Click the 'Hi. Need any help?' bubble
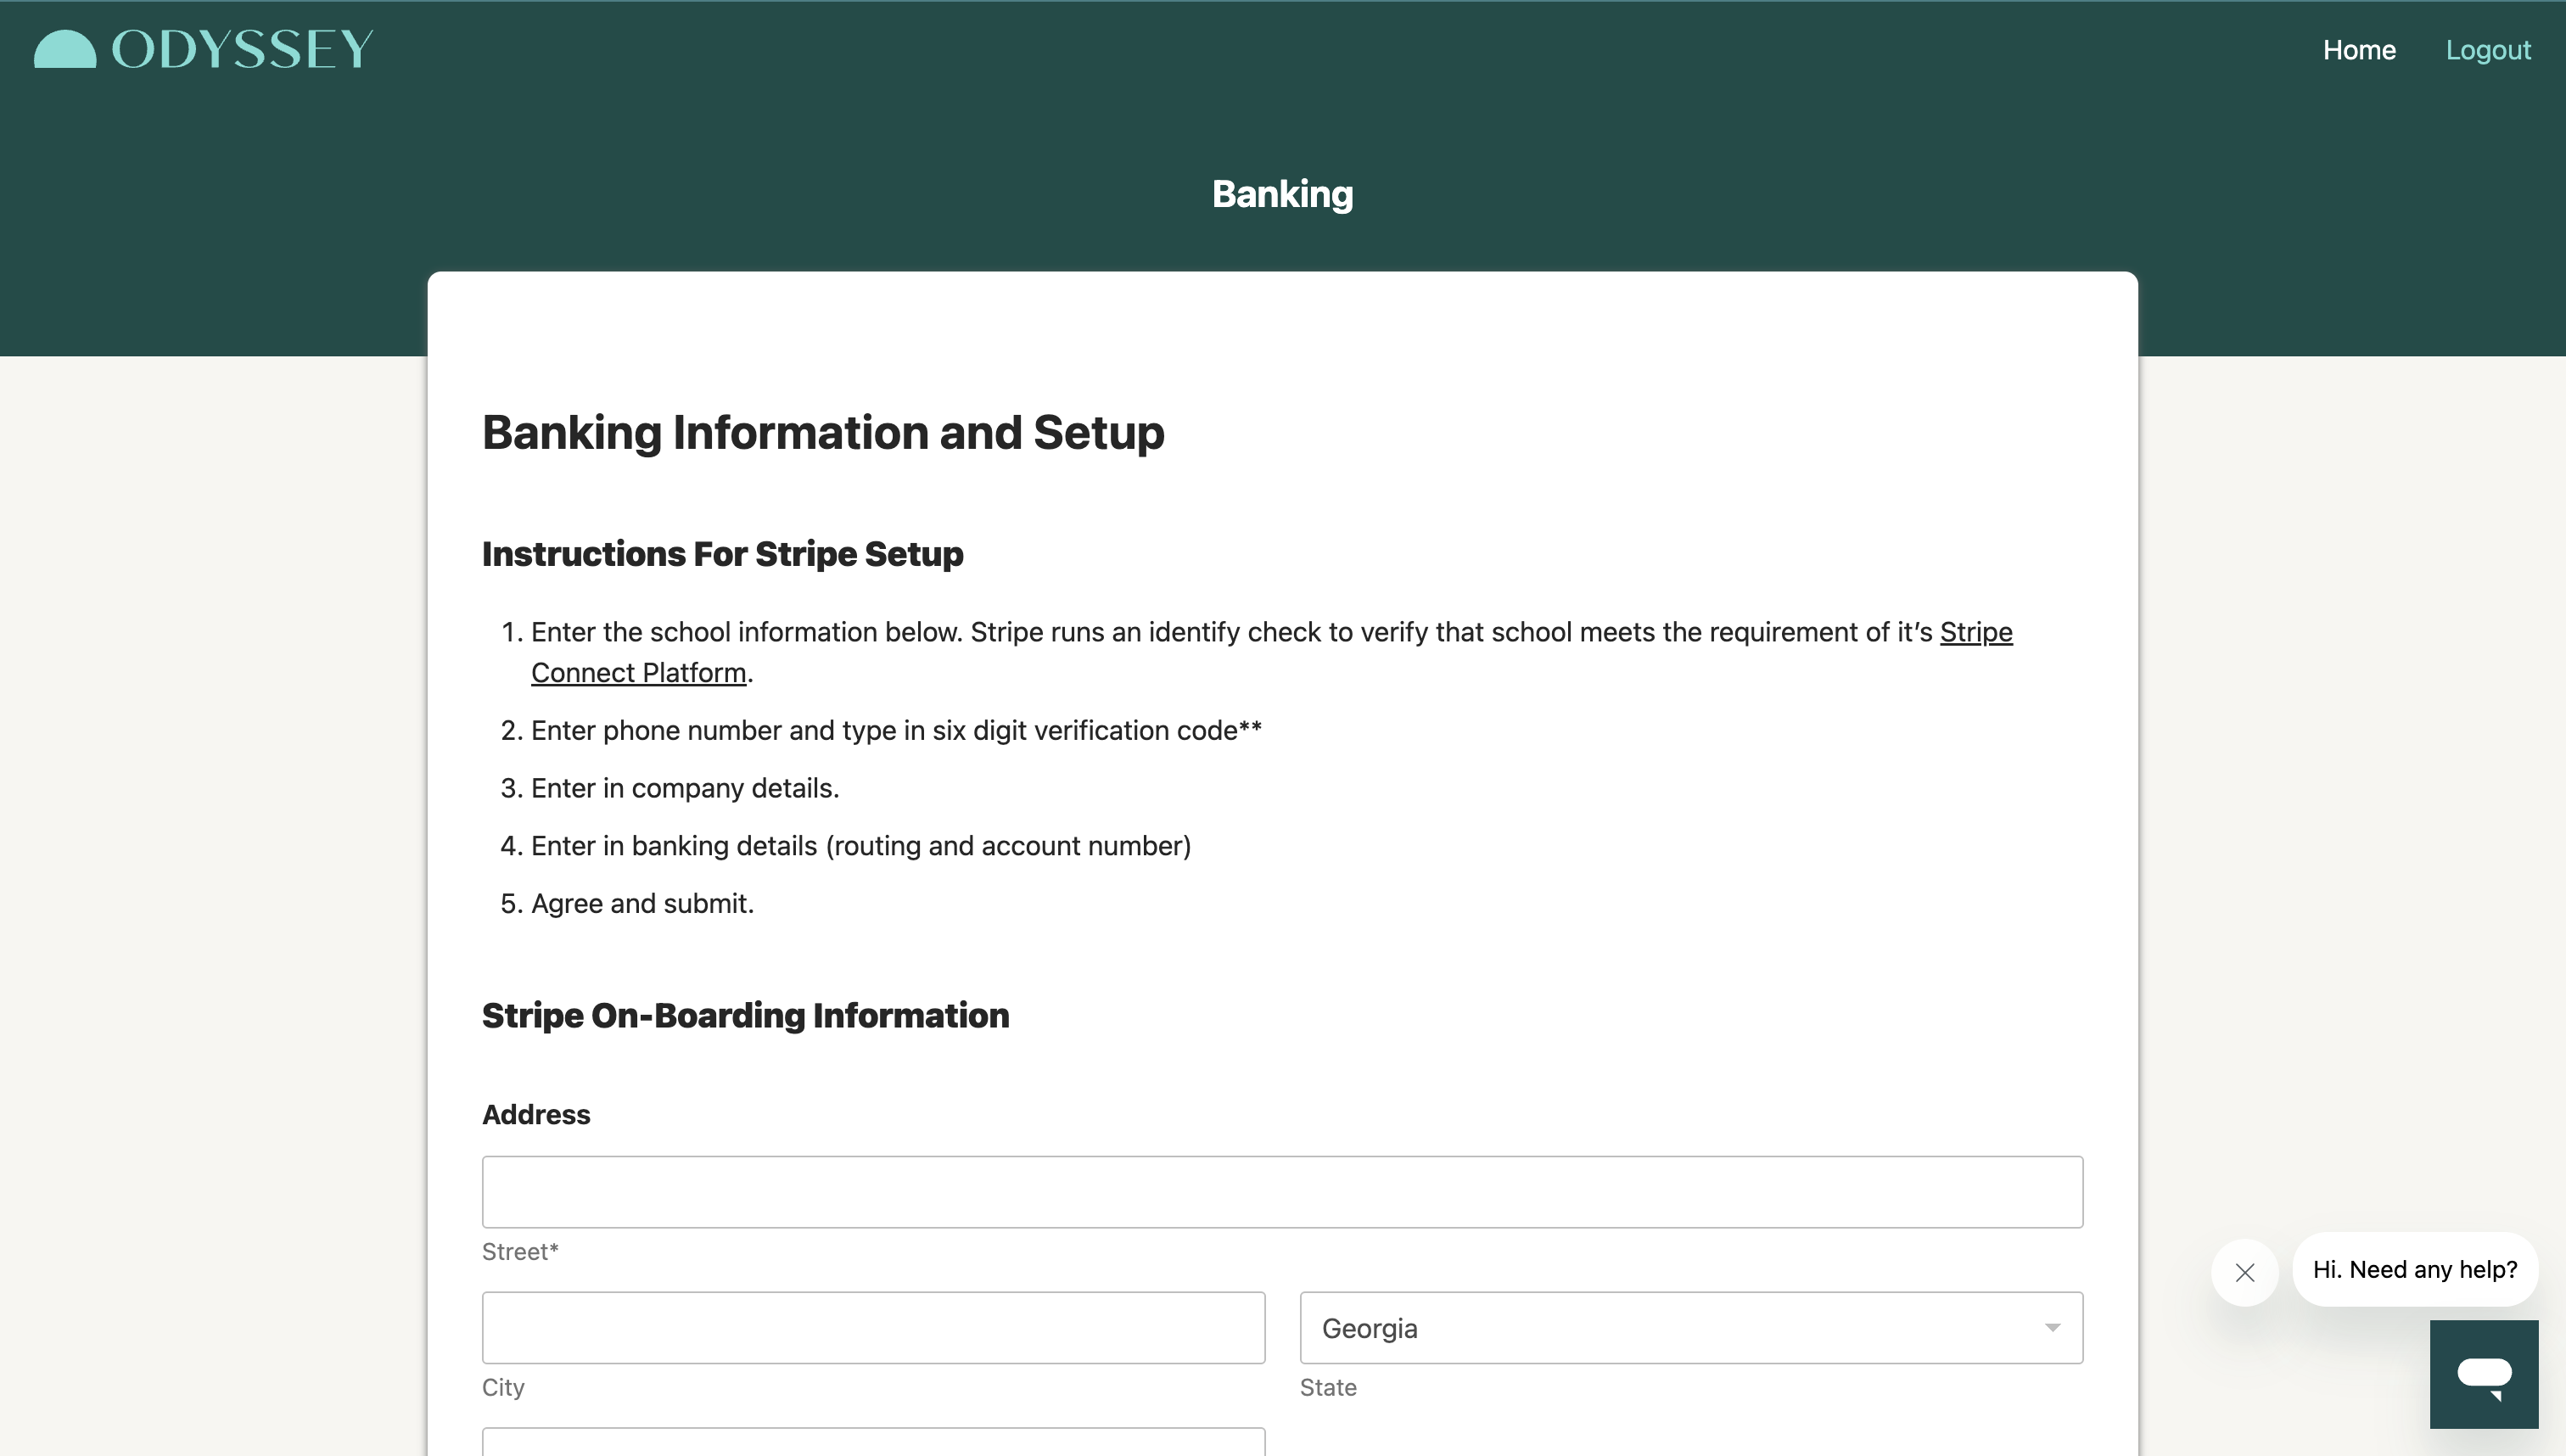Screen dimensions: 2566x1456 pos(2415,1269)
